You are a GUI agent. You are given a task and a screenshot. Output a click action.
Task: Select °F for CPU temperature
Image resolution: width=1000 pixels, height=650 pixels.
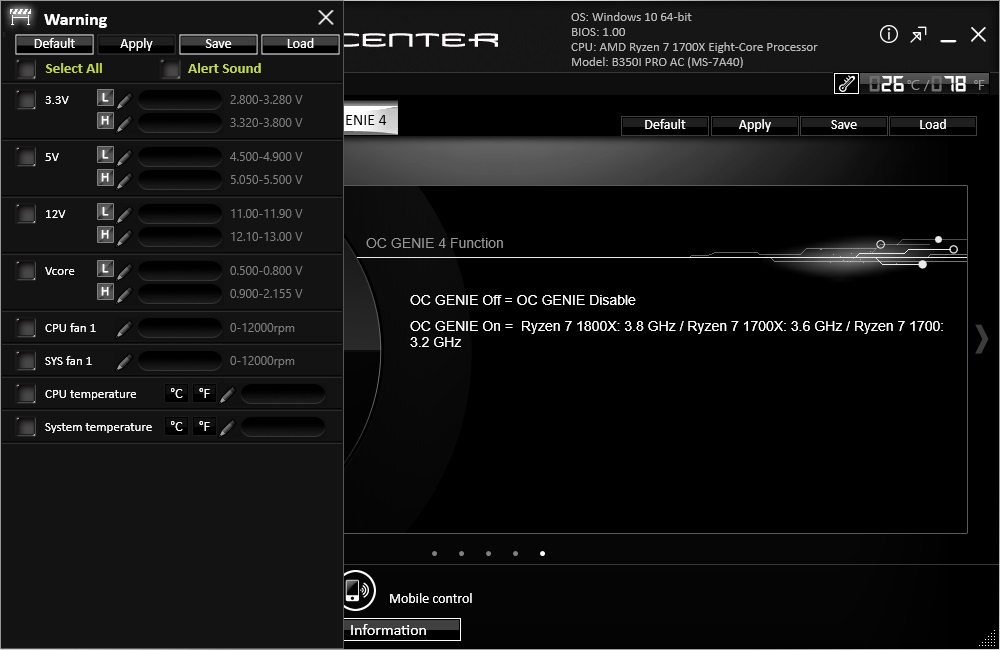pos(204,394)
